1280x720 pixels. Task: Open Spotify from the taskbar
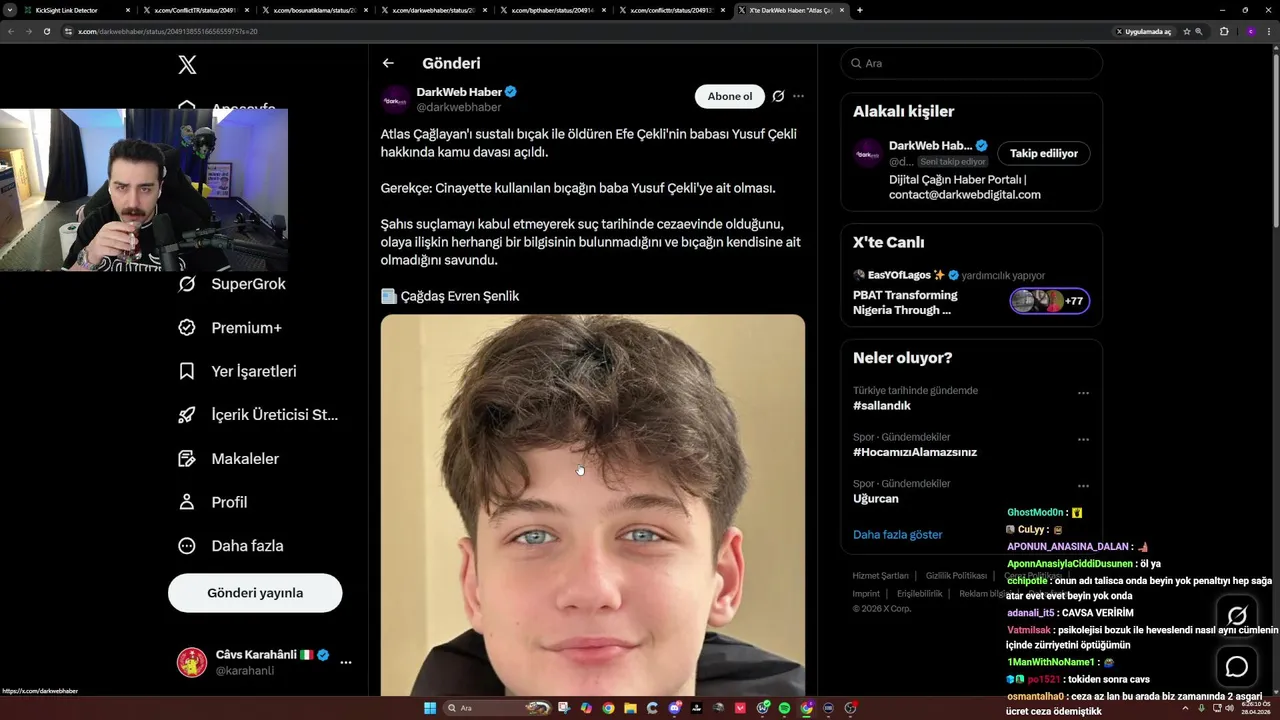click(x=784, y=708)
